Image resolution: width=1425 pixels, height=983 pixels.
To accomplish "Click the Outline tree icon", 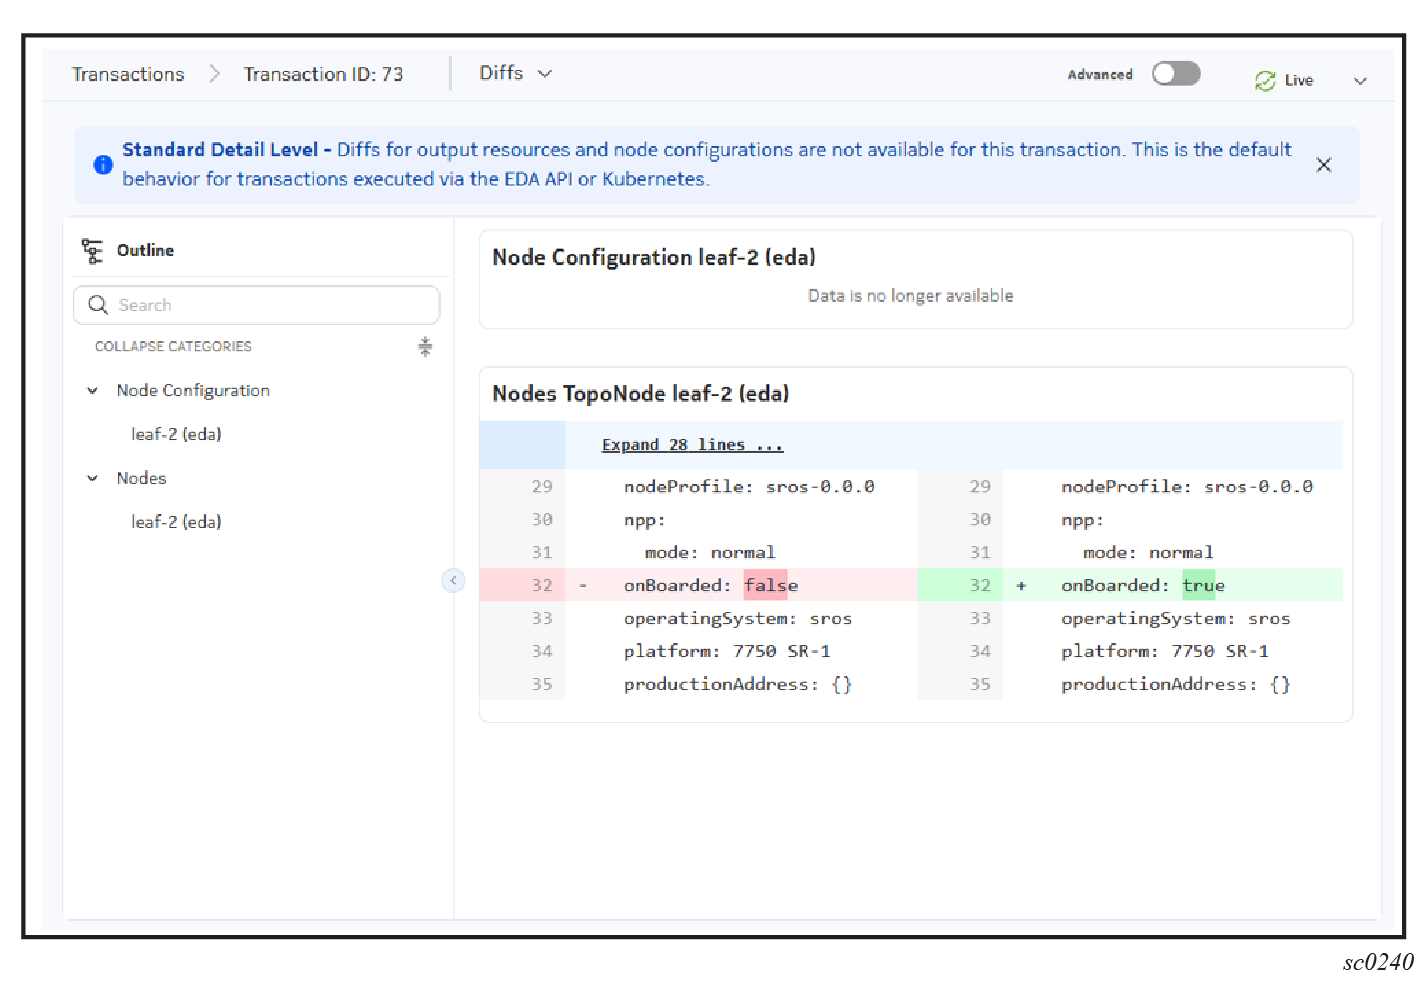I will (92, 251).
